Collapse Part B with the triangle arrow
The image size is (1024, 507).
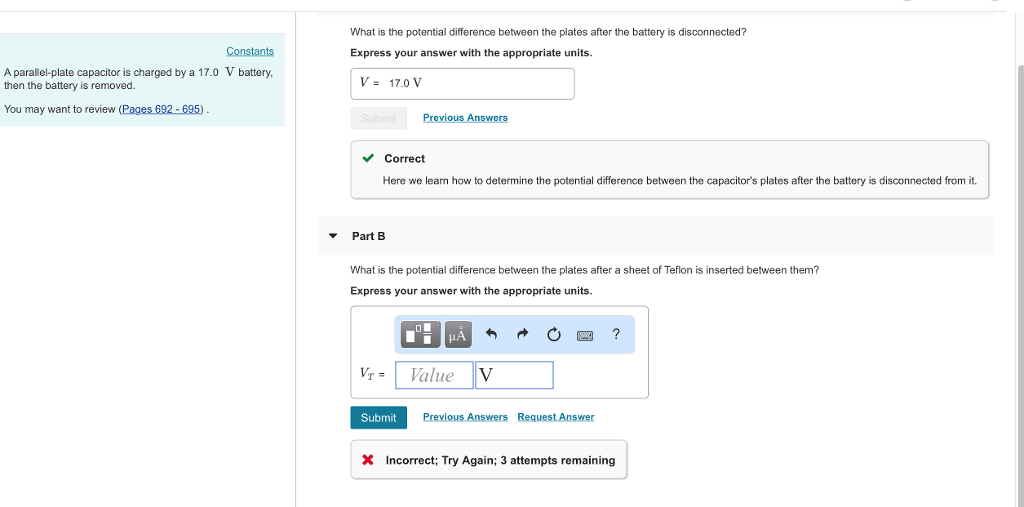[333, 236]
